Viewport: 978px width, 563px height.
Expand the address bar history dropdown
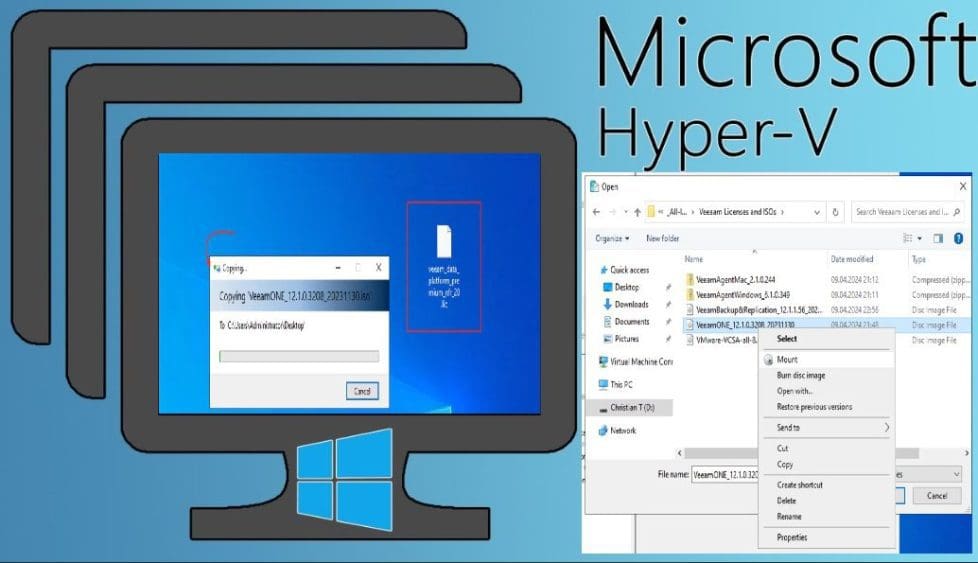coord(817,212)
